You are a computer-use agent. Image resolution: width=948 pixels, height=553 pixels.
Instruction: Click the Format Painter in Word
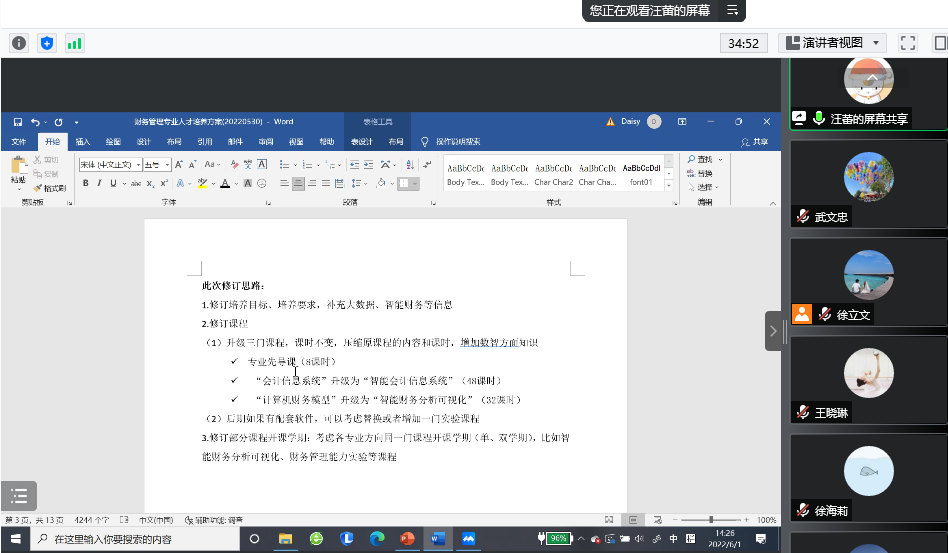click(x=49, y=188)
